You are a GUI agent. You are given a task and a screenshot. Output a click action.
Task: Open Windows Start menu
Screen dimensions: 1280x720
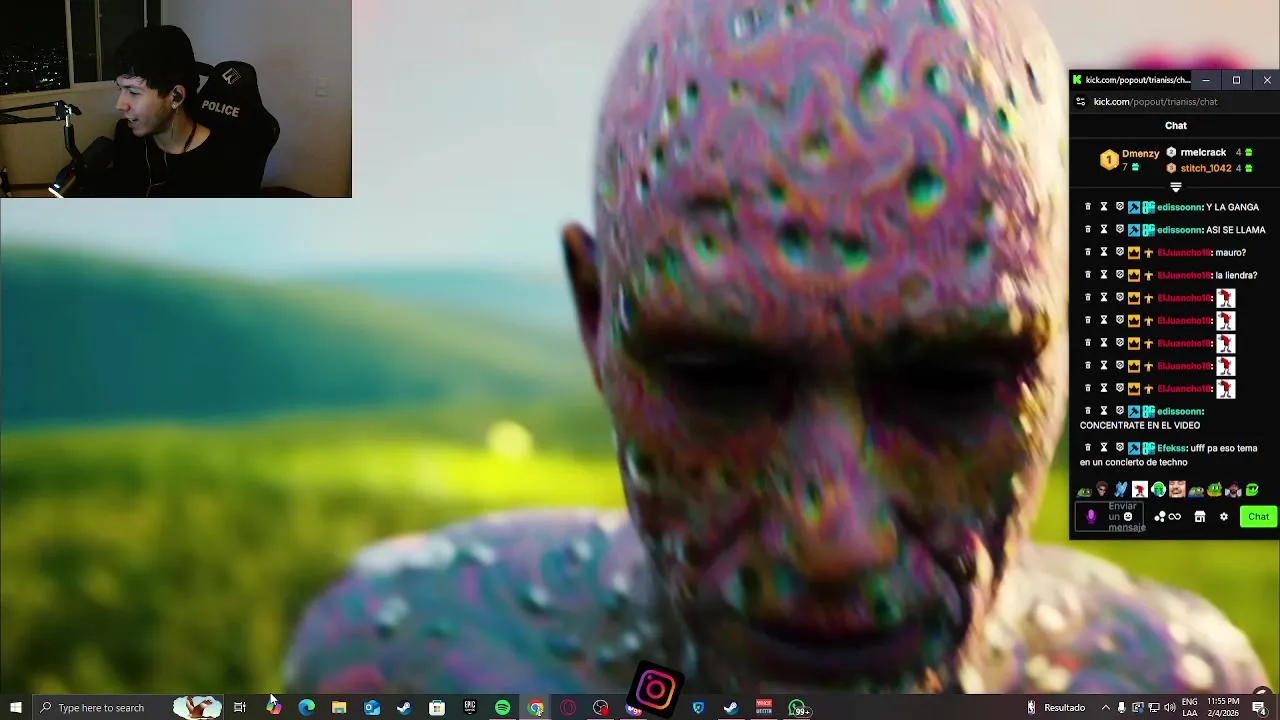click(16, 708)
